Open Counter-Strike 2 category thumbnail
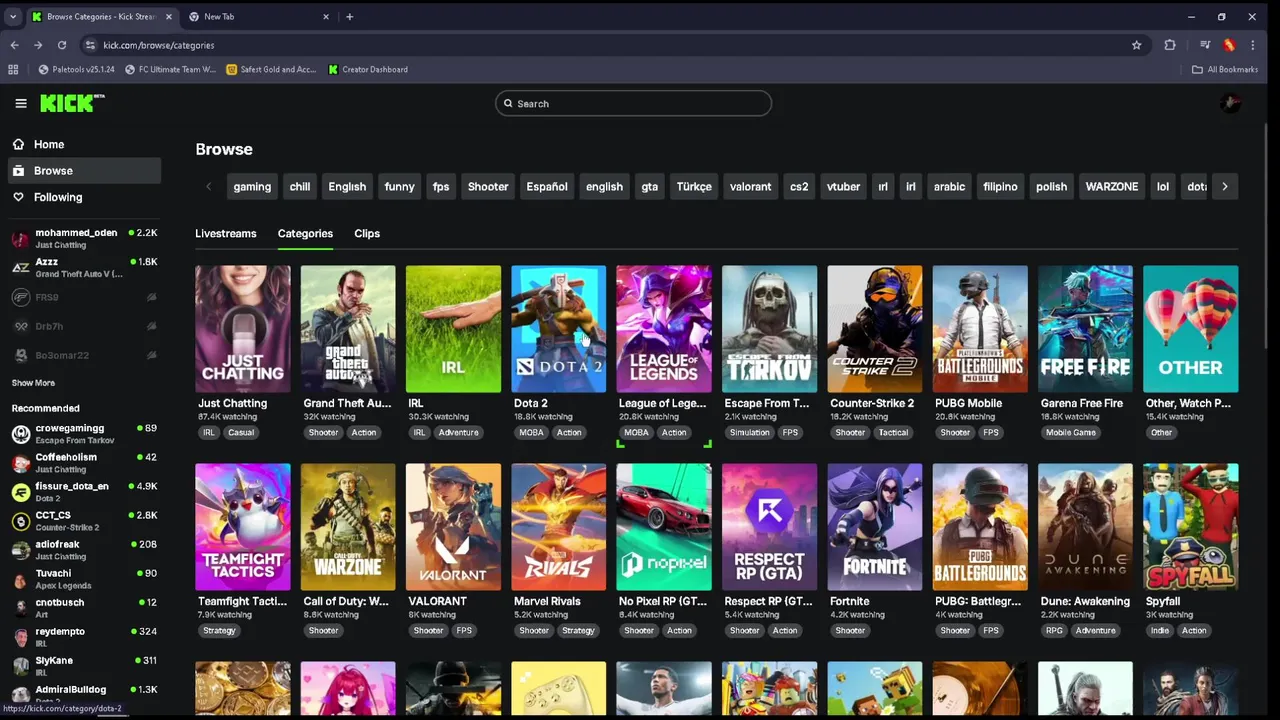 coord(875,329)
